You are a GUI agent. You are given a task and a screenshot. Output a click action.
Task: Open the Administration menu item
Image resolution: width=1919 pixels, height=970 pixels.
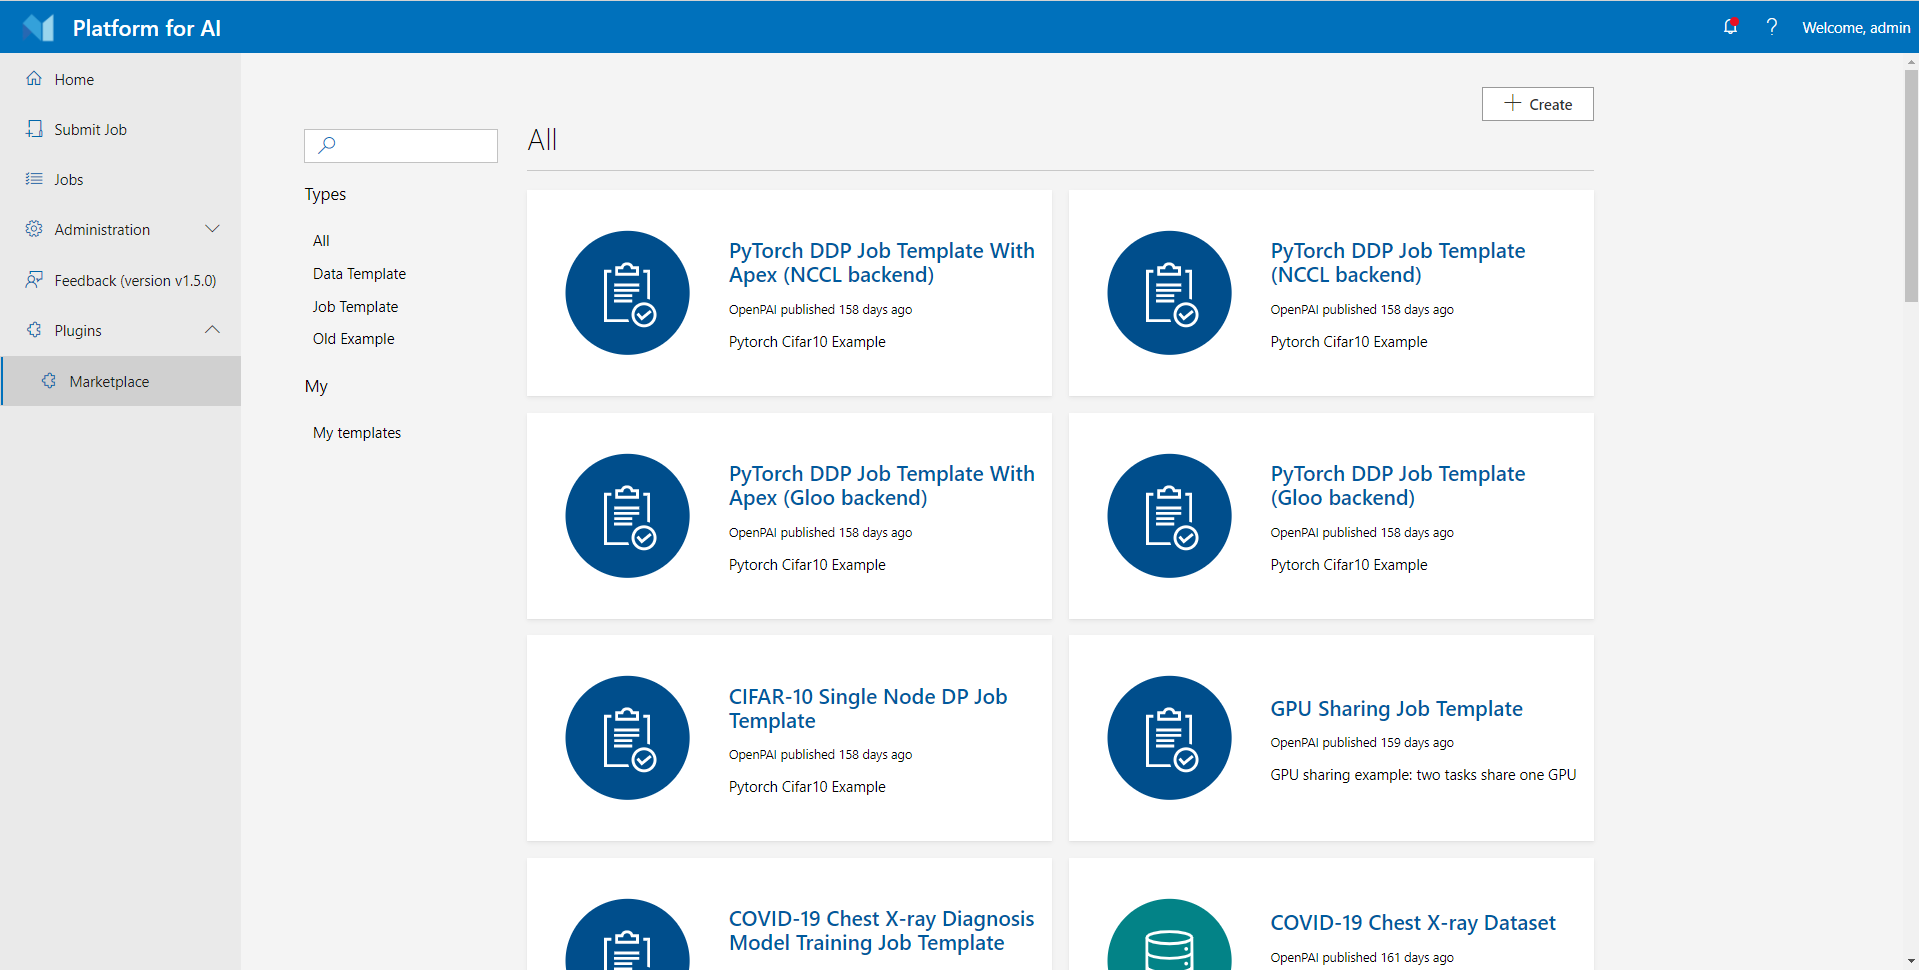[x=120, y=229]
